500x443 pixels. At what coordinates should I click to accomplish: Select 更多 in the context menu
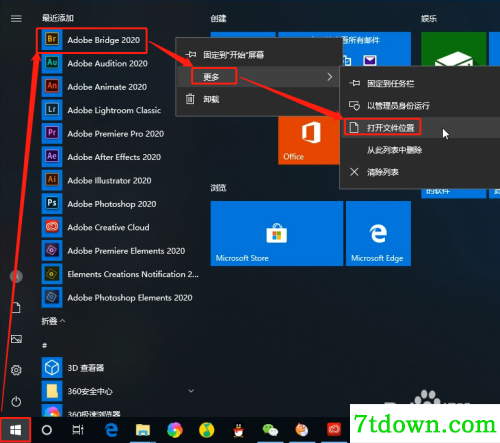[x=259, y=77]
